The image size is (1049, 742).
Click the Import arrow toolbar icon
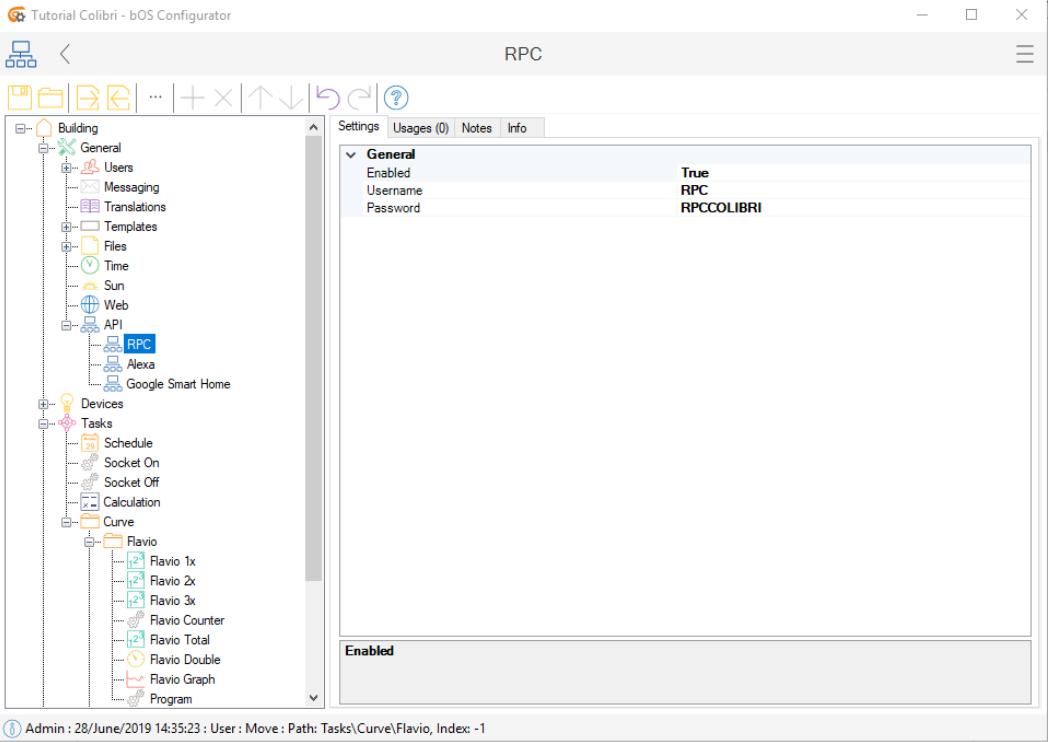pyautogui.click(x=119, y=98)
